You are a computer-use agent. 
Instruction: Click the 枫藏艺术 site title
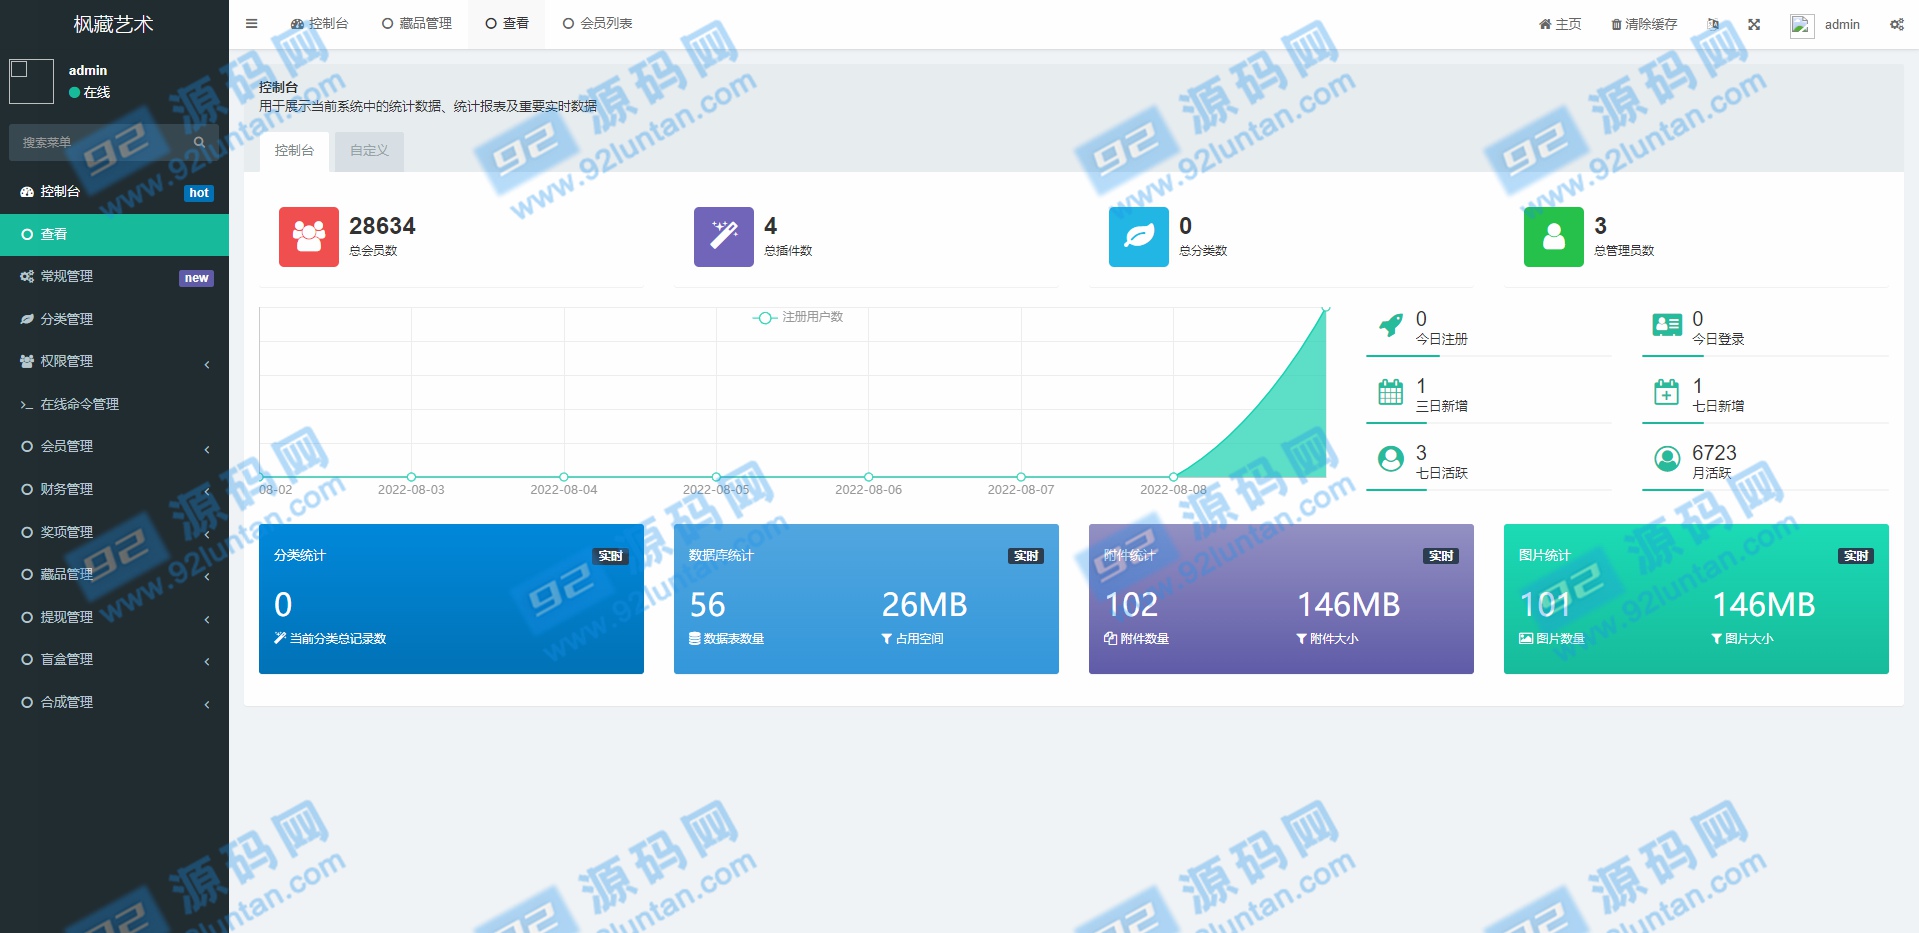coord(113,24)
